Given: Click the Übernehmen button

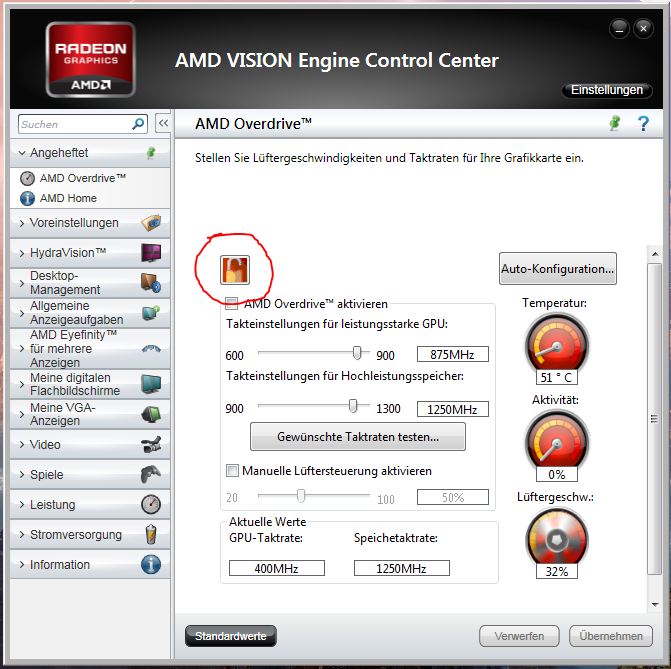Looking at the screenshot, I should (611, 636).
